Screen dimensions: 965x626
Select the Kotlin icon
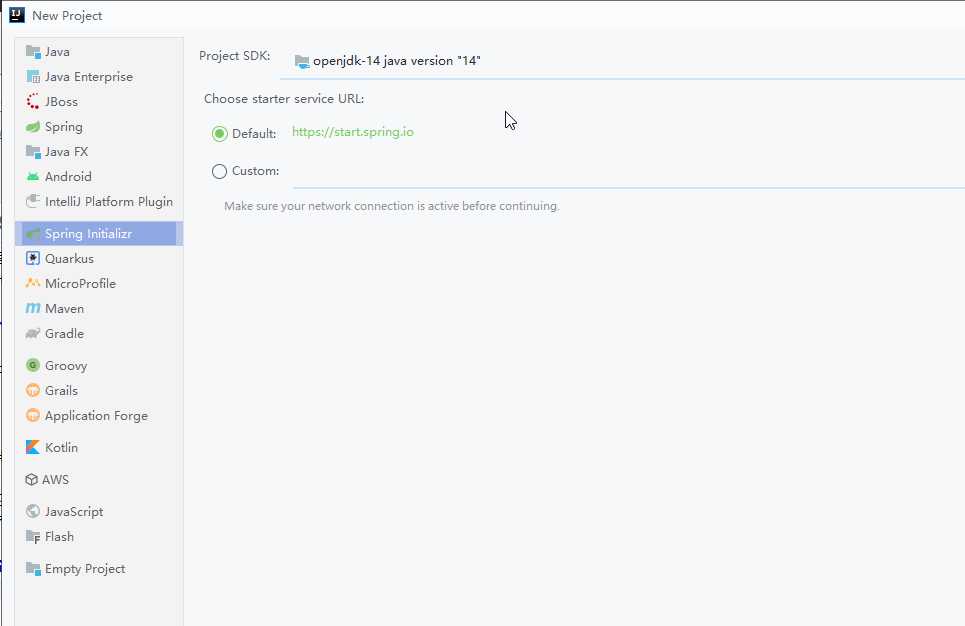pos(33,447)
